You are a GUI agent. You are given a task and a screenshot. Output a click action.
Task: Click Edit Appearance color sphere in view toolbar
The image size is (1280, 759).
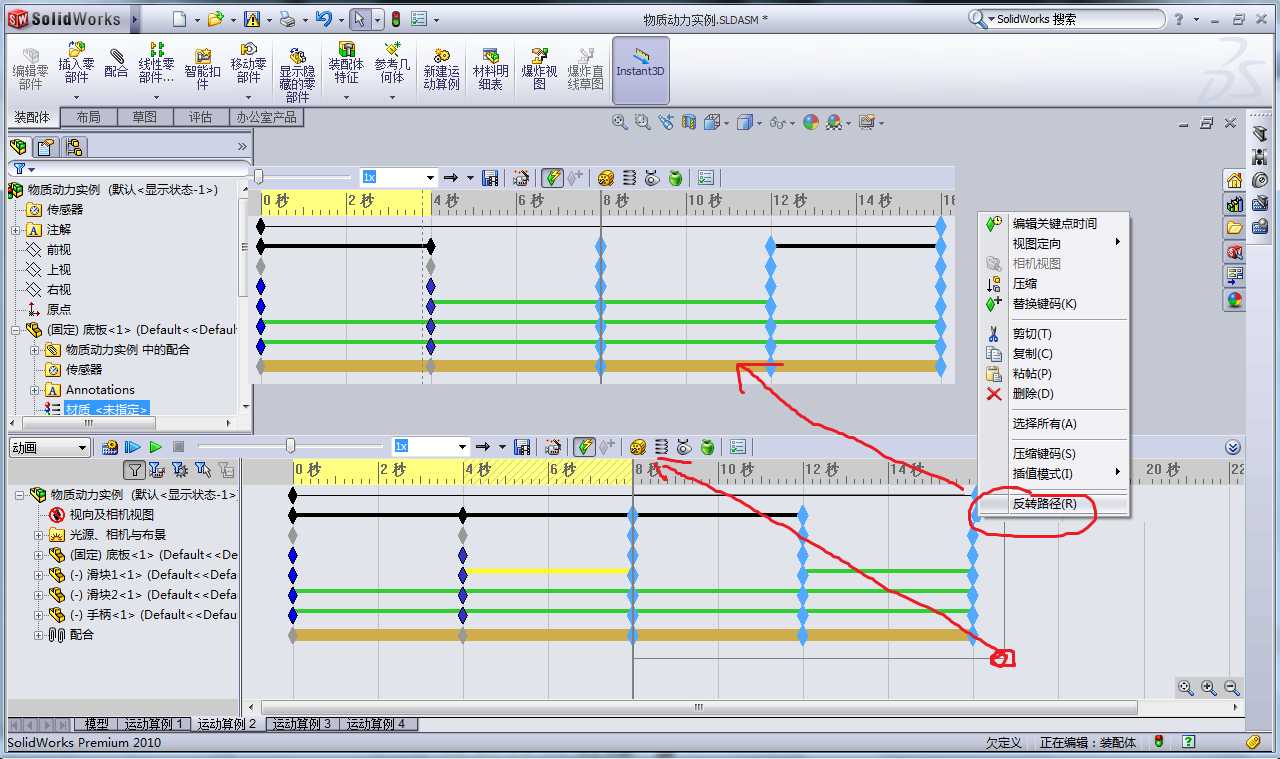coord(810,122)
